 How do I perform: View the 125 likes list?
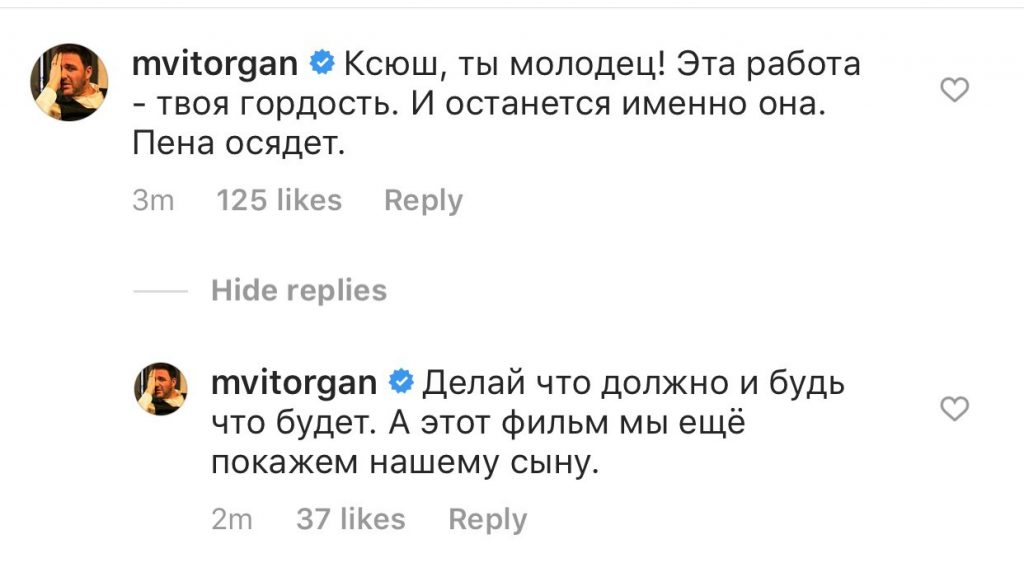coord(279,200)
